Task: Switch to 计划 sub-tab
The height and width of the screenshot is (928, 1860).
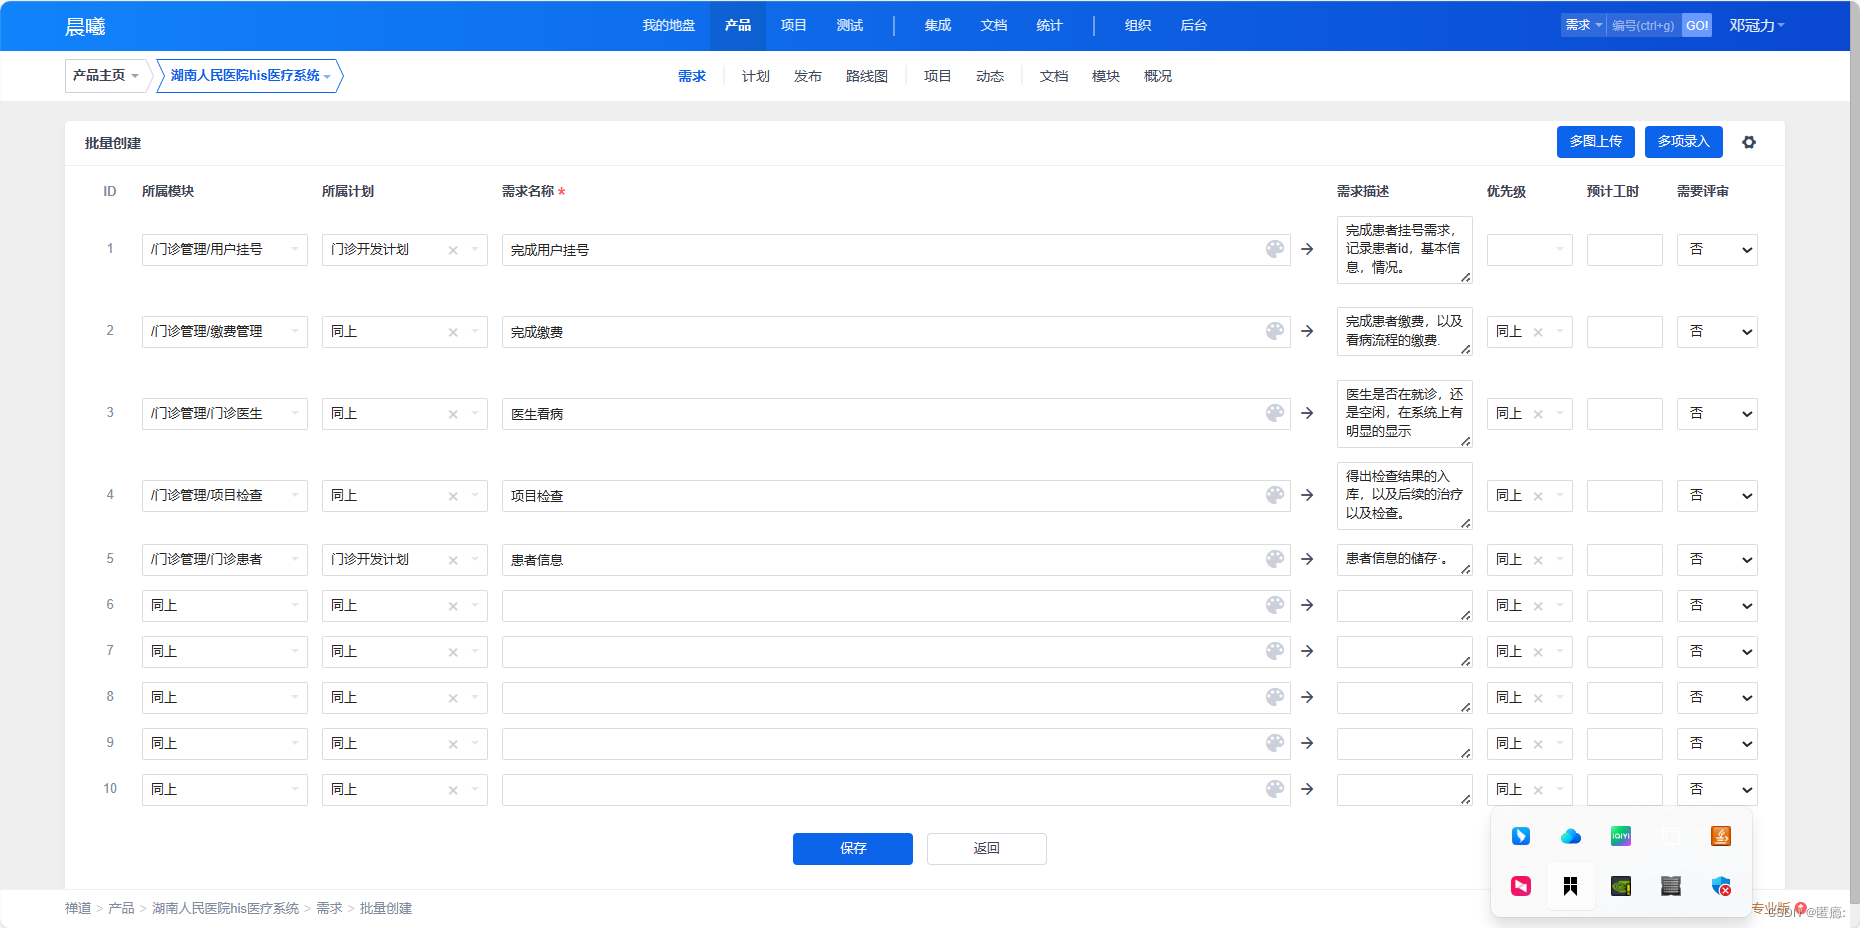Action: pos(755,76)
